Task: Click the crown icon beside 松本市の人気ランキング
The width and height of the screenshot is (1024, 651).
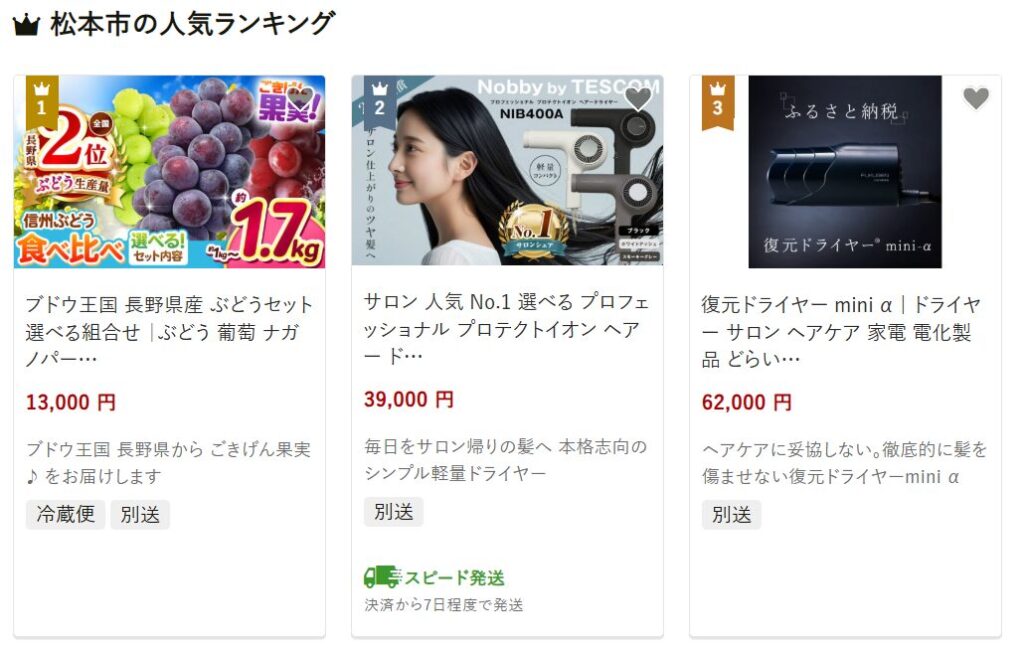Action: [27, 26]
